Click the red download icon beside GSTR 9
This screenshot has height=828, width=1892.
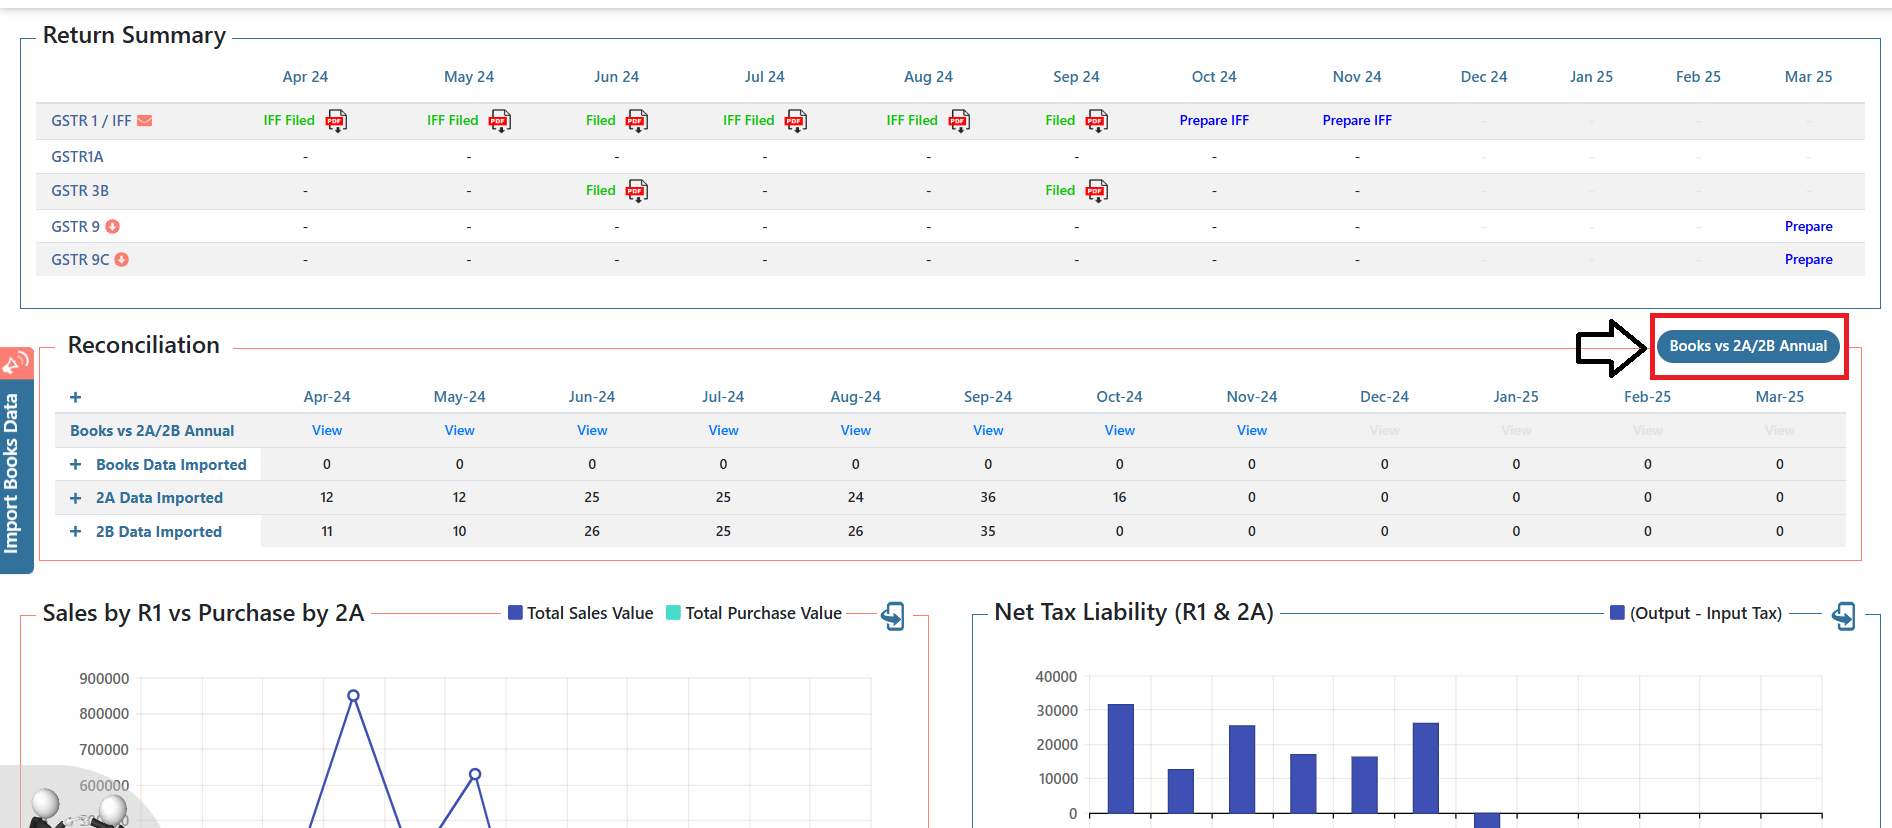[113, 227]
